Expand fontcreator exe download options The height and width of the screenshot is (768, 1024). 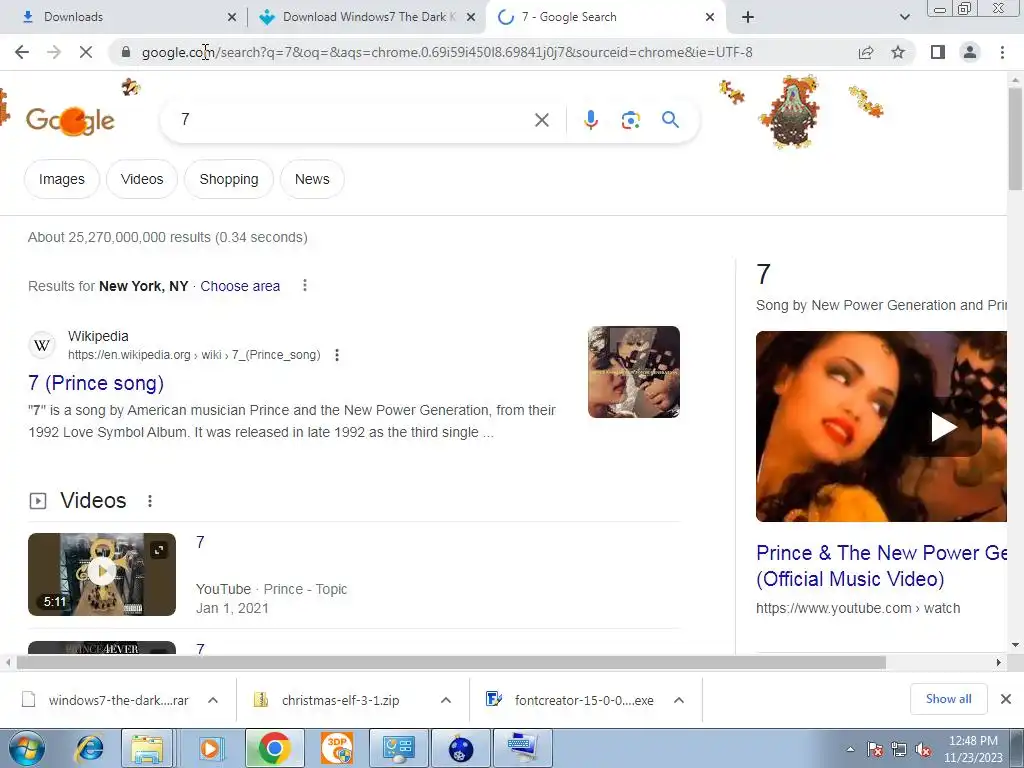point(679,700)
